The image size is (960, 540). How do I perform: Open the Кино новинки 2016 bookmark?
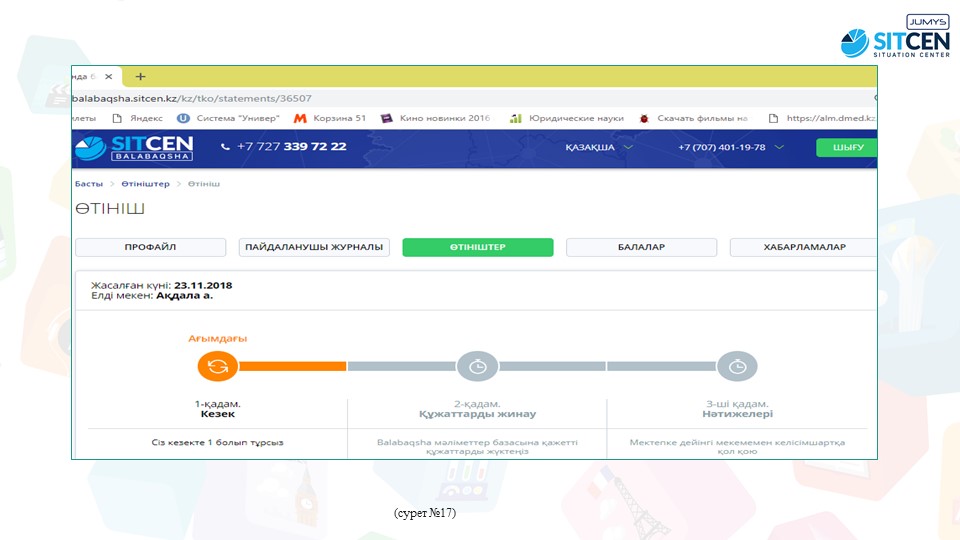pos(436,118)
